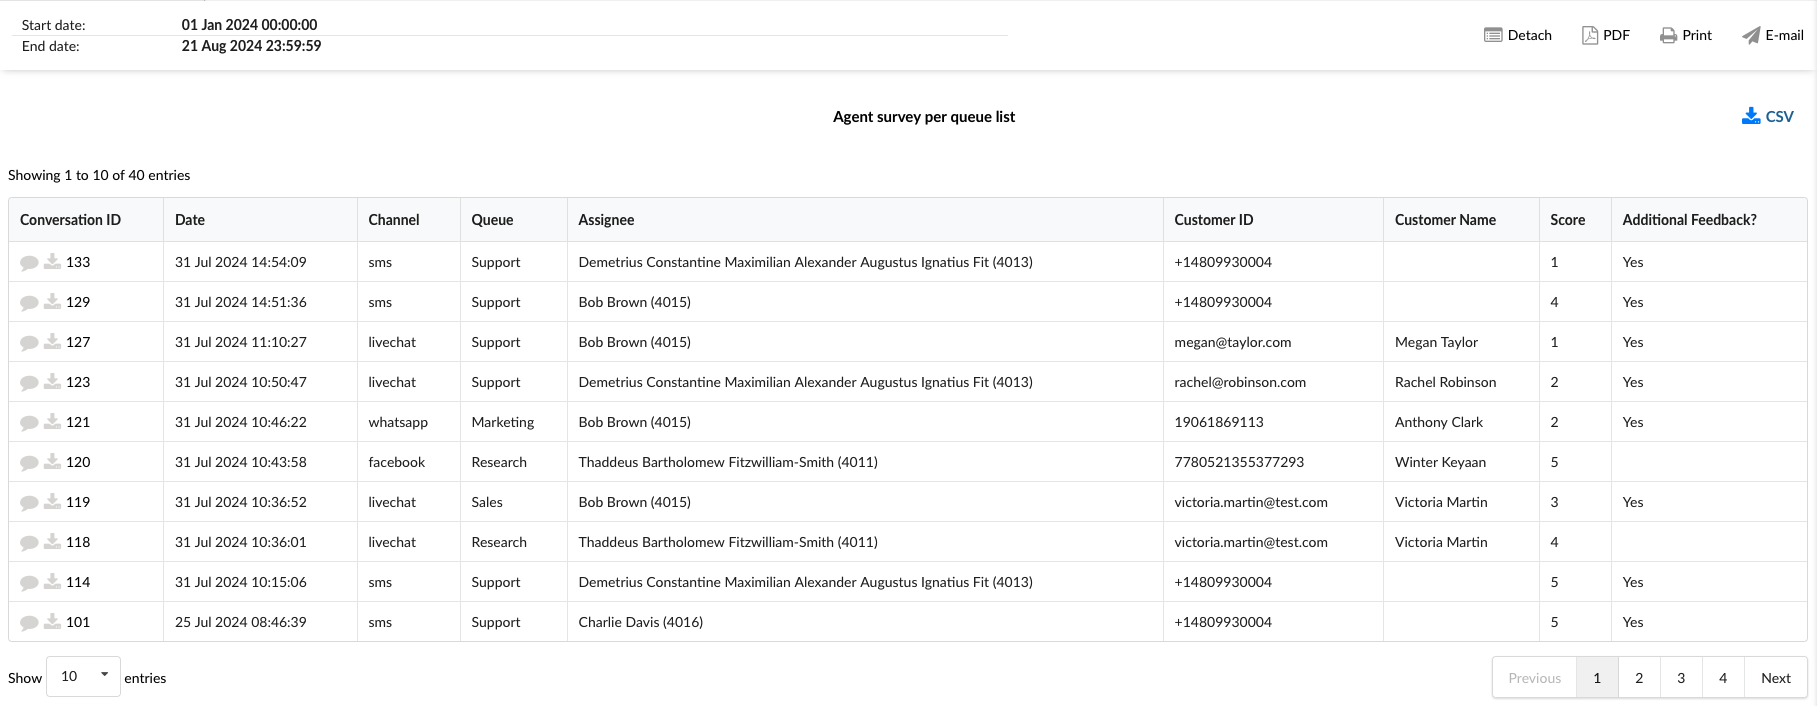Open chat transcript icon for conversation 101
The width and height of the screenshot is (1817, 706).
[29, 623]
